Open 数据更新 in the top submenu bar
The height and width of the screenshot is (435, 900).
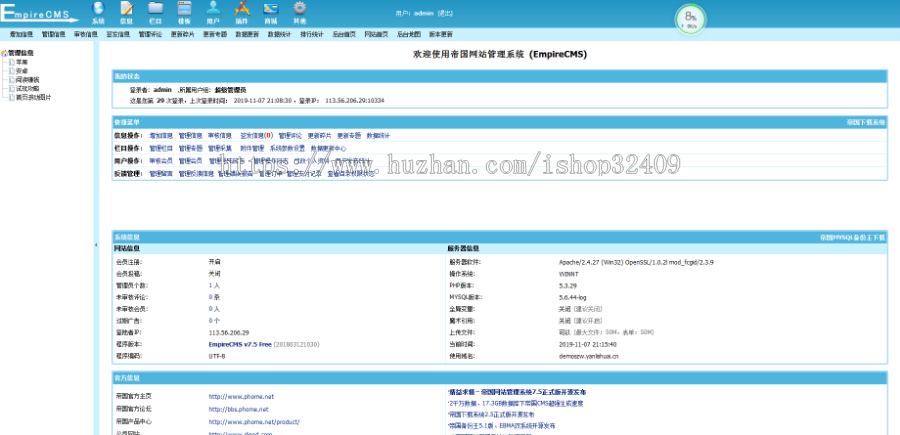[247, 34]
